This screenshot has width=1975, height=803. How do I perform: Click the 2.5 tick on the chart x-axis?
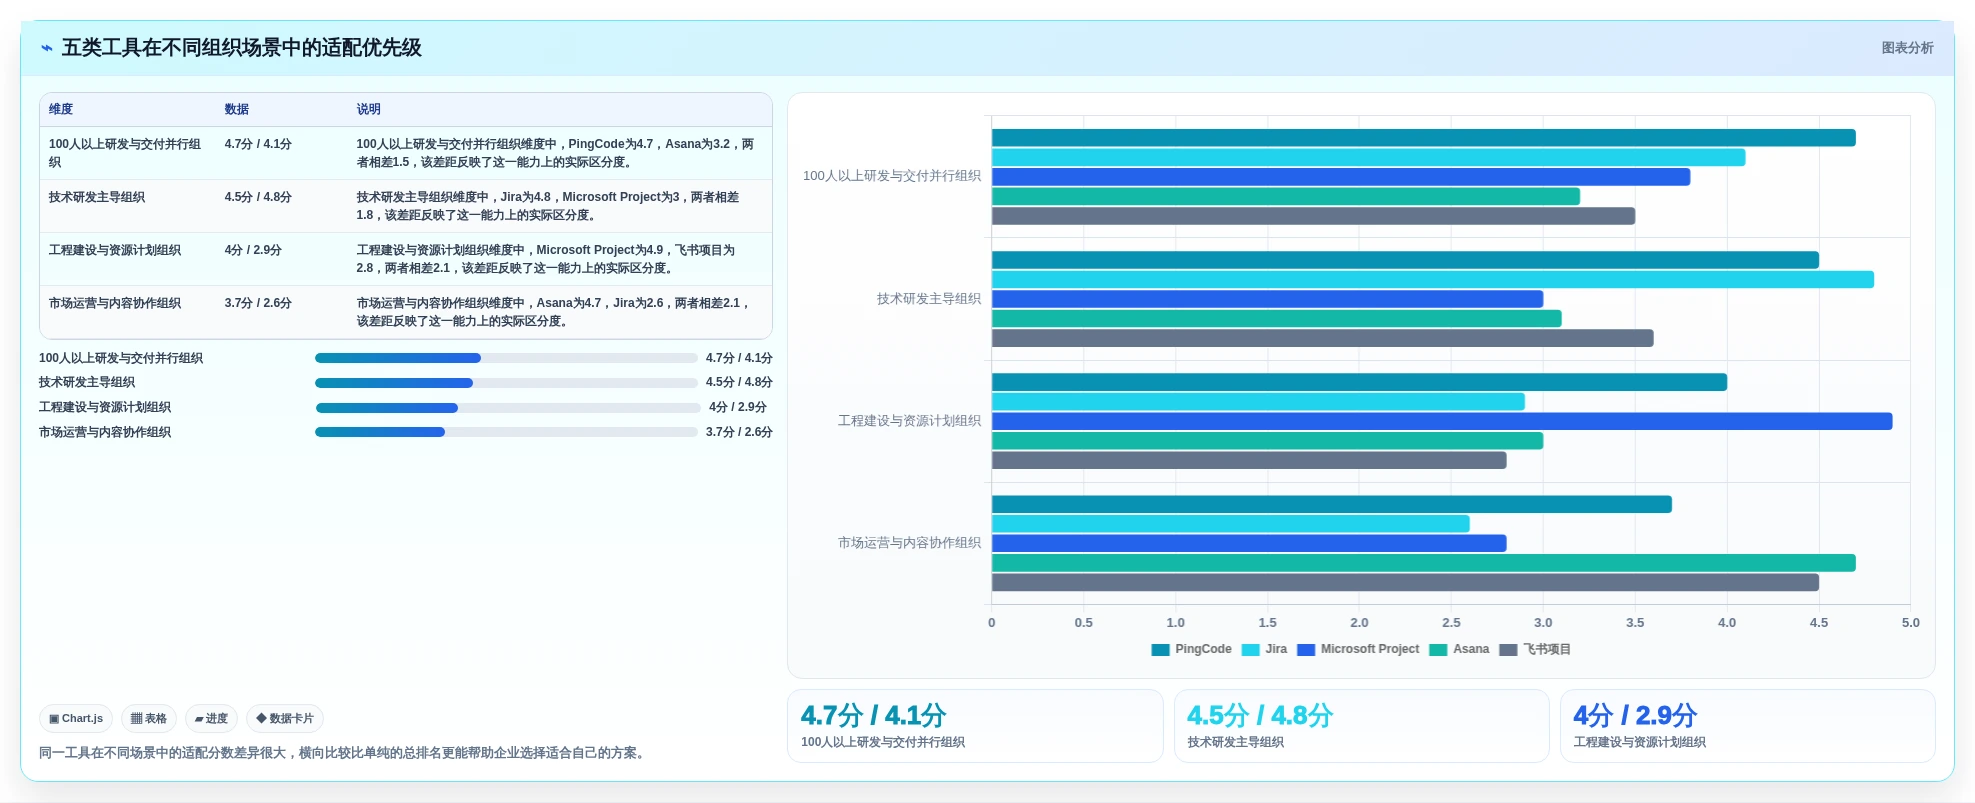[x=1451, y=623]
